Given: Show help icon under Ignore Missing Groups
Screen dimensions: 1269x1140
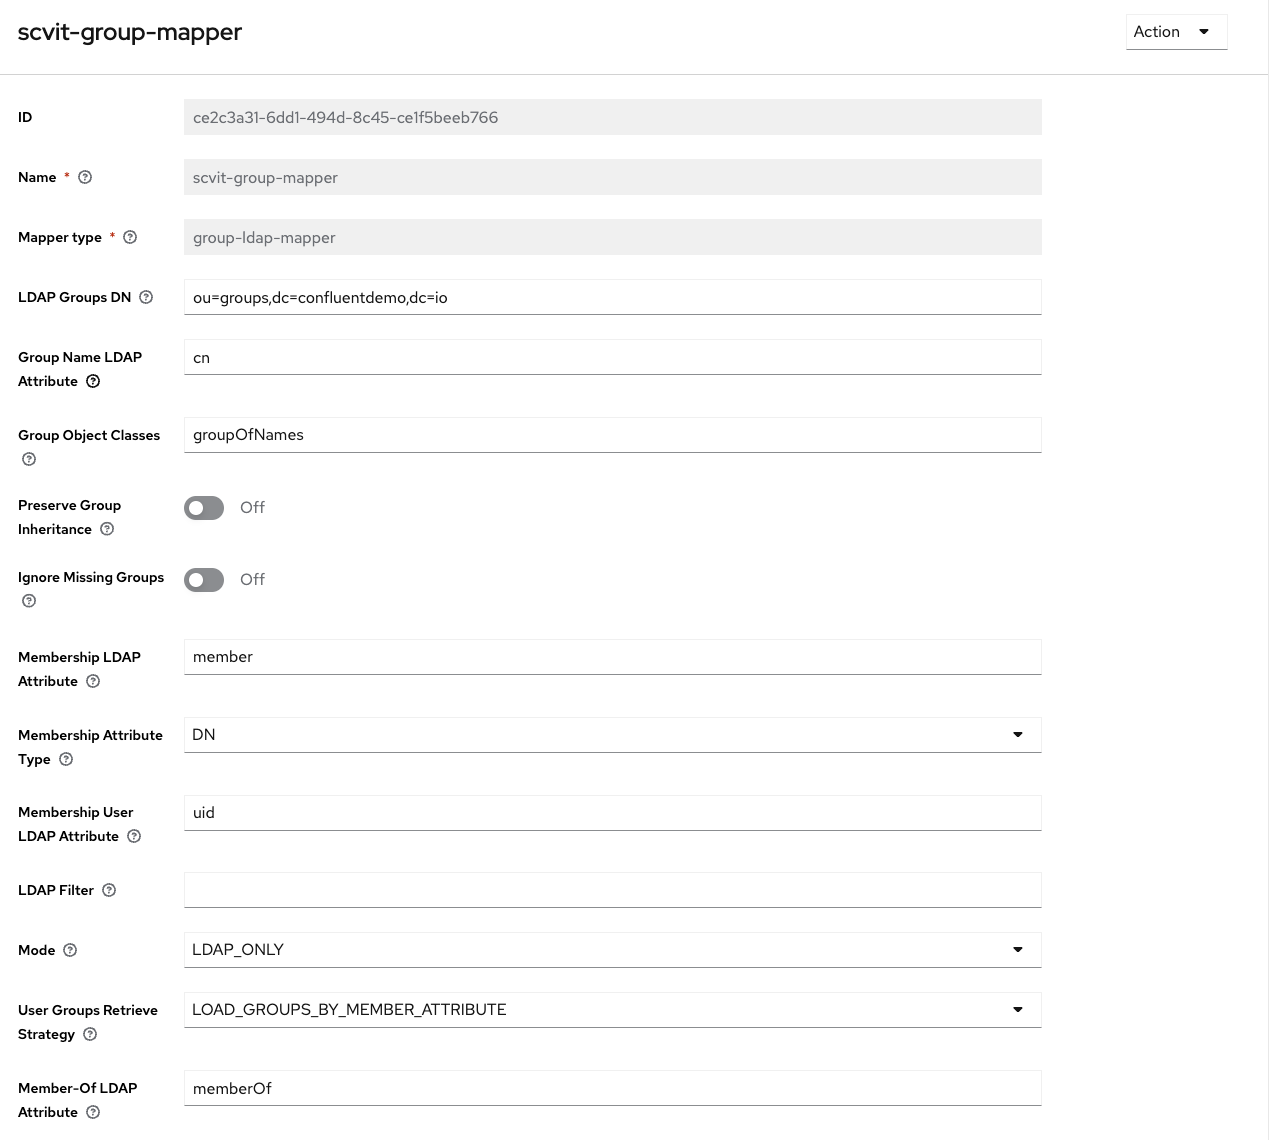Looking at the screenshot, I should point(29,601).
